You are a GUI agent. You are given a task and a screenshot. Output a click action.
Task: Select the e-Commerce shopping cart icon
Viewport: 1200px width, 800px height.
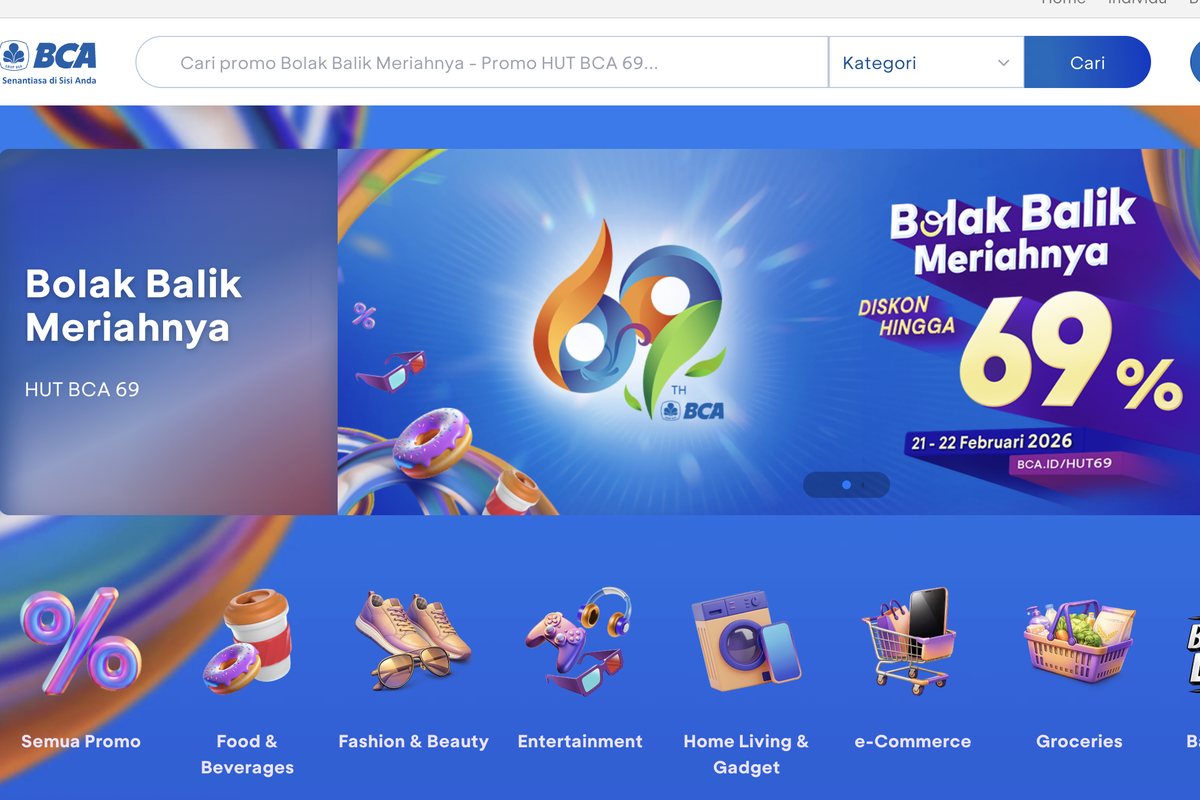912,641
